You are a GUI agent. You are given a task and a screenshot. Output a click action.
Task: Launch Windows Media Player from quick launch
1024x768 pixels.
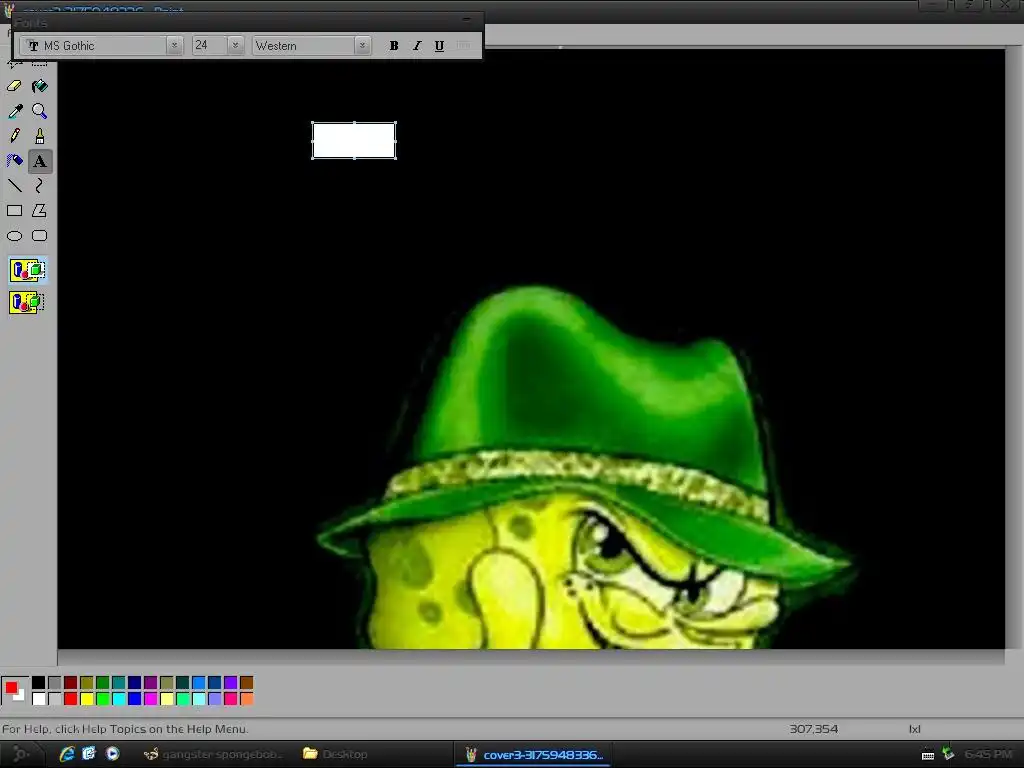[112, 754]
